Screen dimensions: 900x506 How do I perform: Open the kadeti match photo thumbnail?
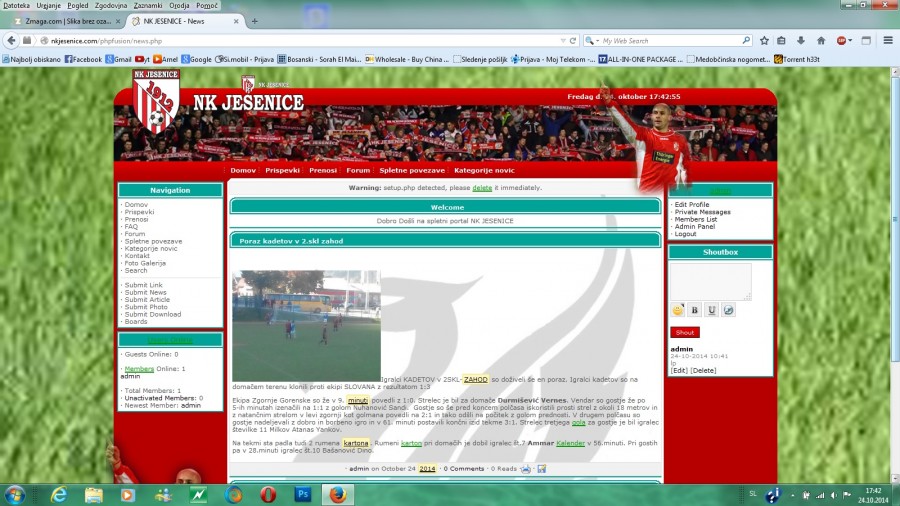point(306,325)
